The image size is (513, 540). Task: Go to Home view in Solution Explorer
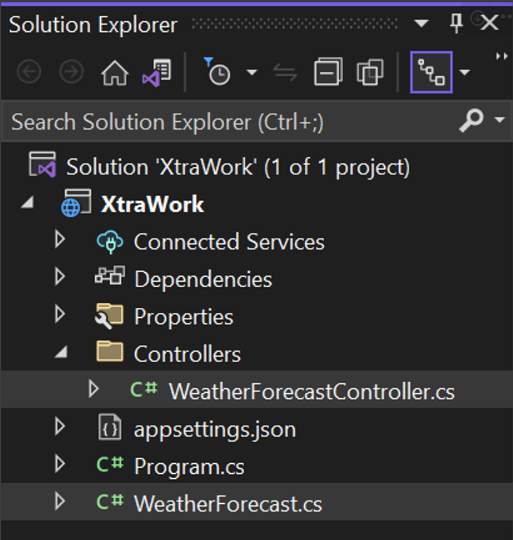click(x=115, y=72)
